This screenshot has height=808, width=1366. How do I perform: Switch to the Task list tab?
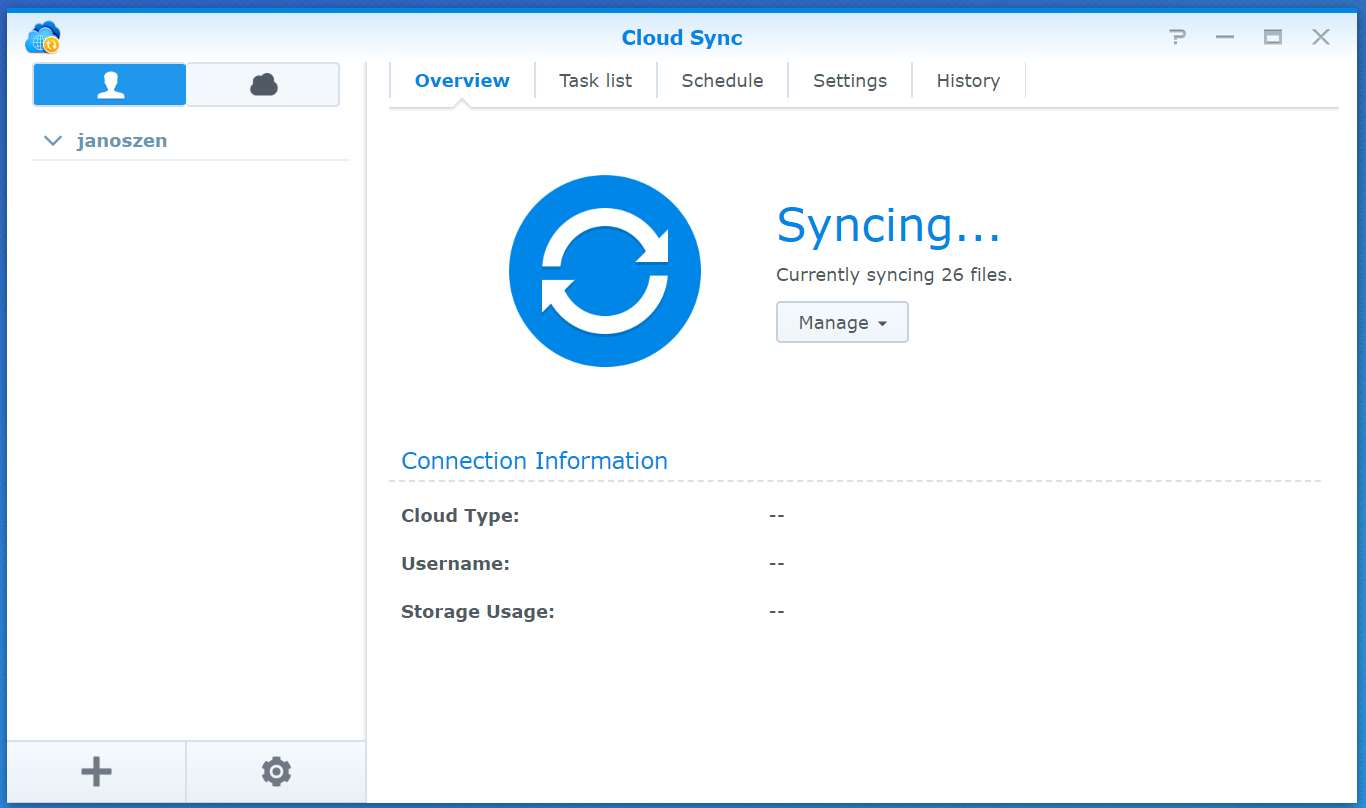point(595,81)
